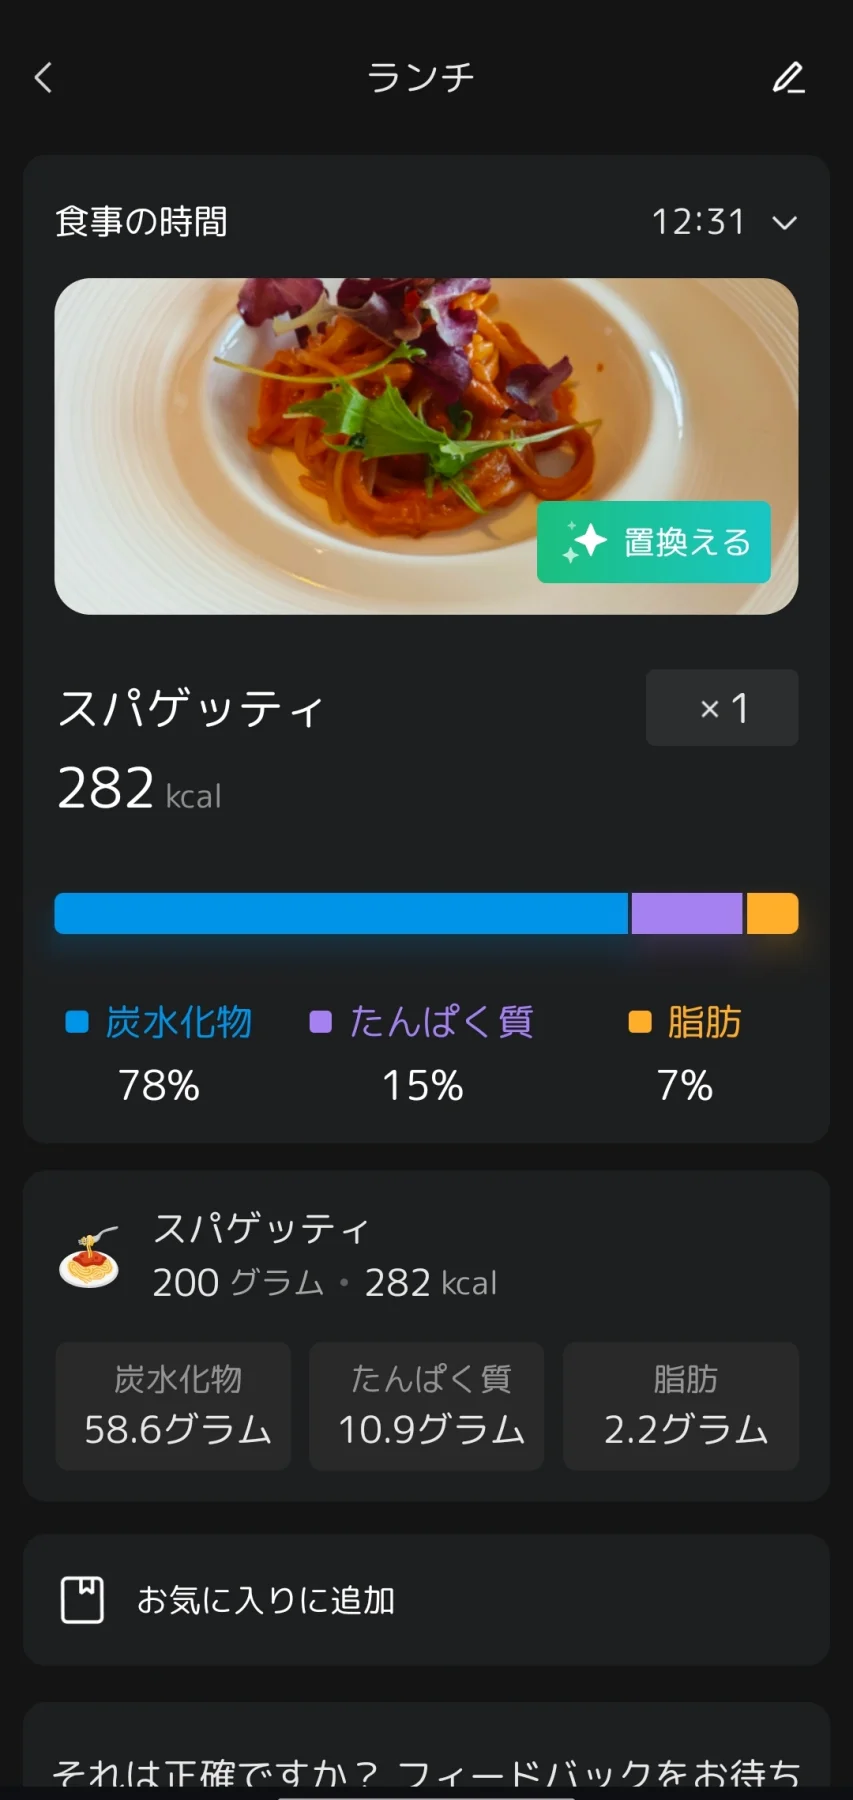Open the 12:31 time selector
The image size is (853, 1800).
(698, 222)
